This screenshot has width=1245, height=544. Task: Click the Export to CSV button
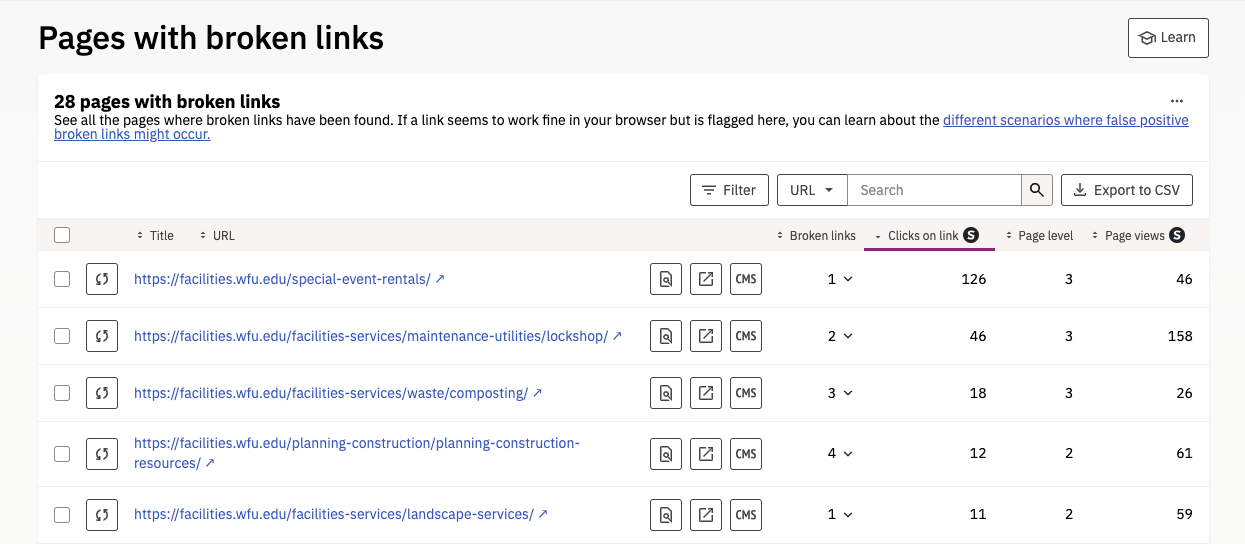[x=1126, y=190]
